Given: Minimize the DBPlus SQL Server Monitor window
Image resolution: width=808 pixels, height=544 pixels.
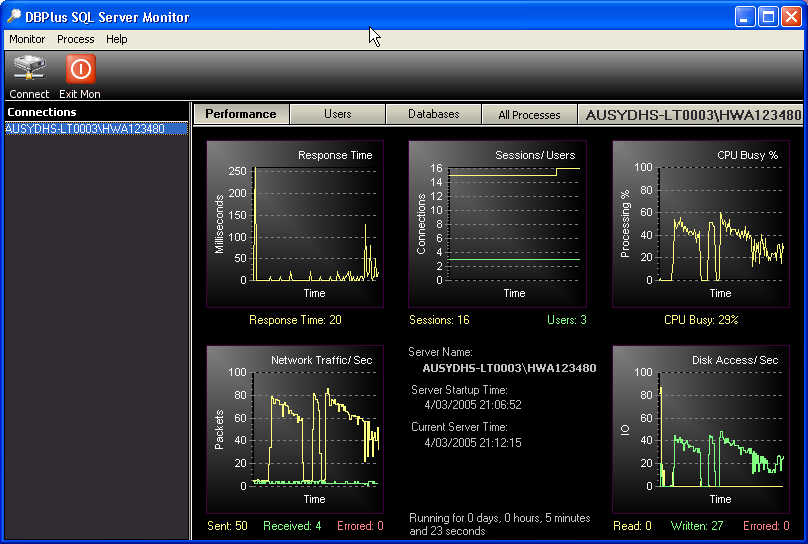Looking at the screenshot, I should [745, 16].
